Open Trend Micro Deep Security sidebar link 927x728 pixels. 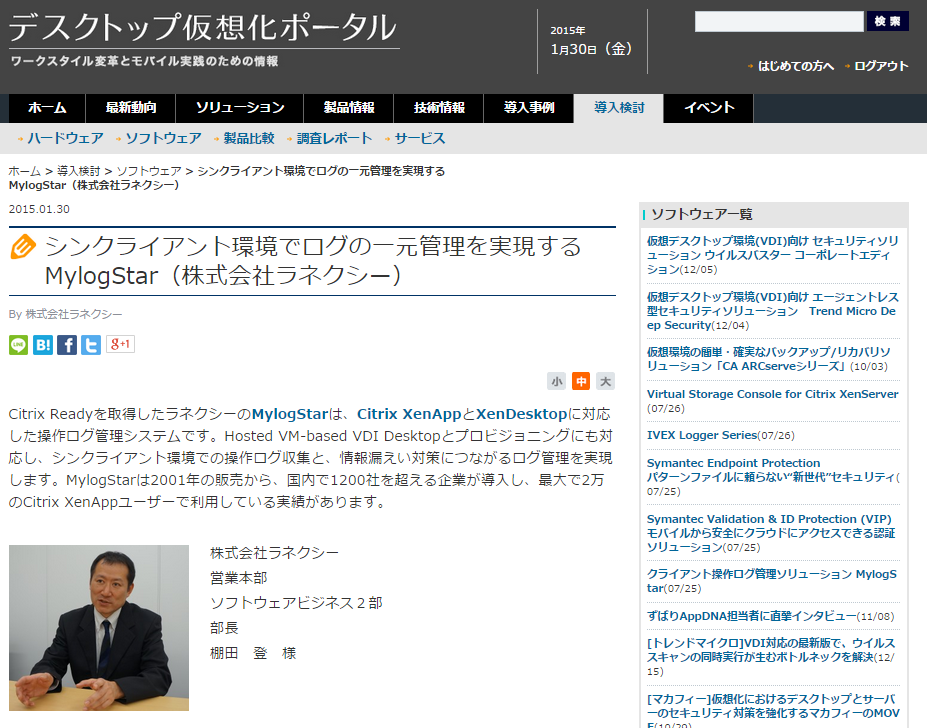(772, 311)
